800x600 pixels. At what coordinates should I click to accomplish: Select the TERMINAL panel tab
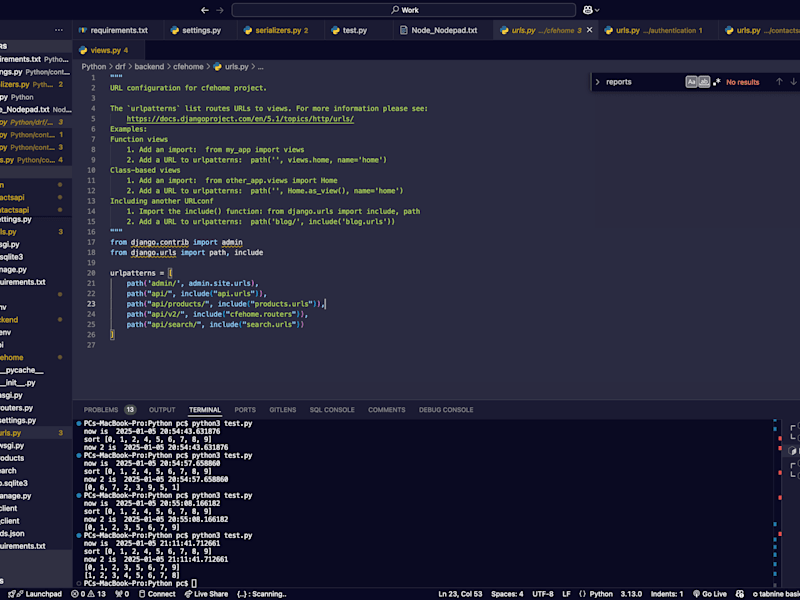coord(205,410)
